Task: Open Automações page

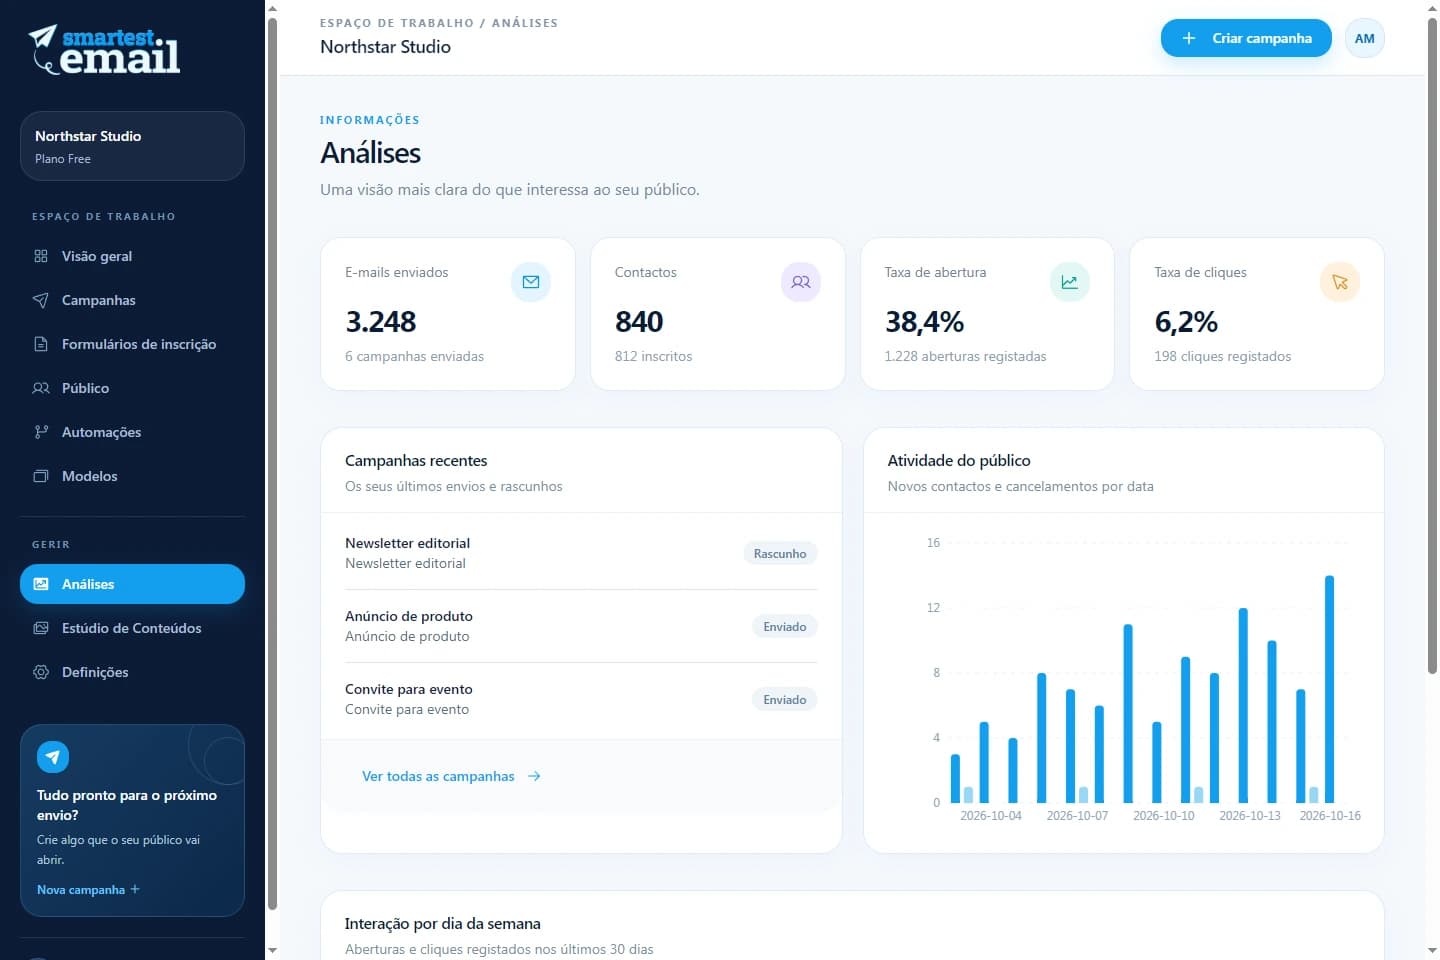Action: tap(132, 432)
